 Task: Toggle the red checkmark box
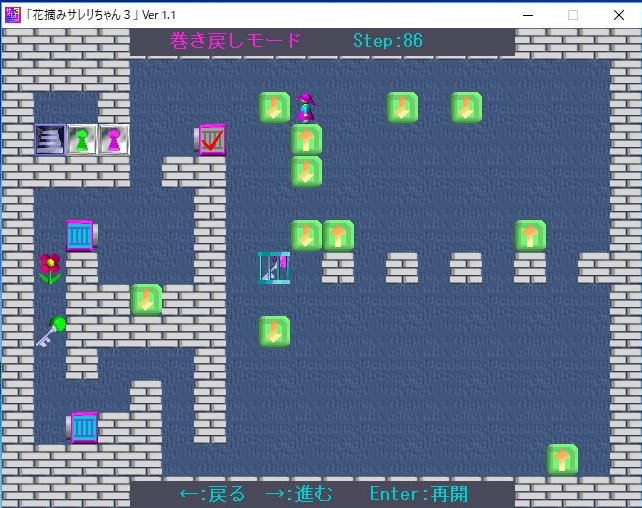210,140
